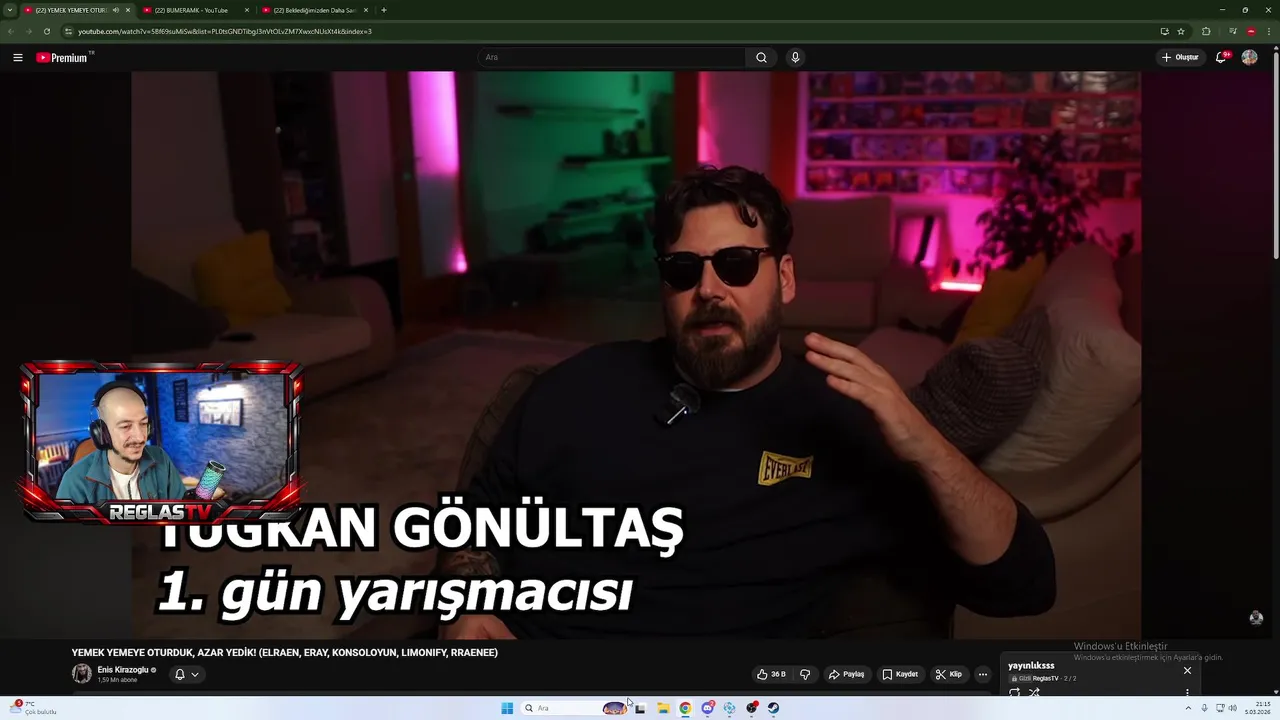Open site information icon in address bar
Viewport: 1280px width, 720px height.
[x=68, y=31]
